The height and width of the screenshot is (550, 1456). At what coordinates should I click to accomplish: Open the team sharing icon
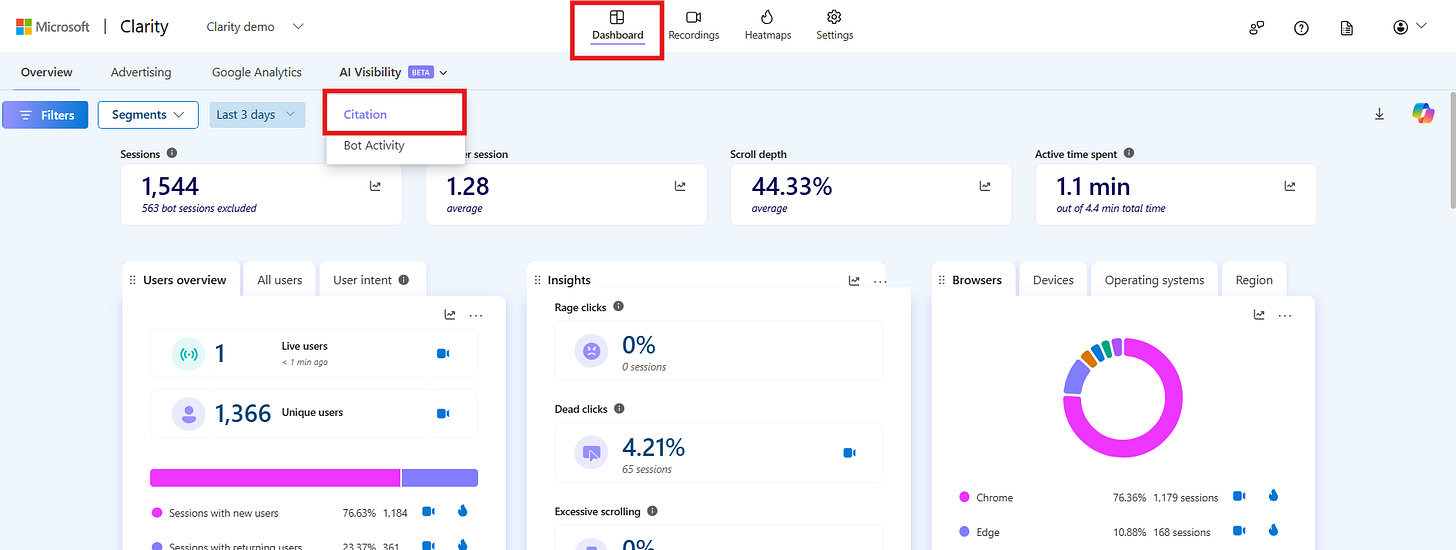coord(1257,28)
